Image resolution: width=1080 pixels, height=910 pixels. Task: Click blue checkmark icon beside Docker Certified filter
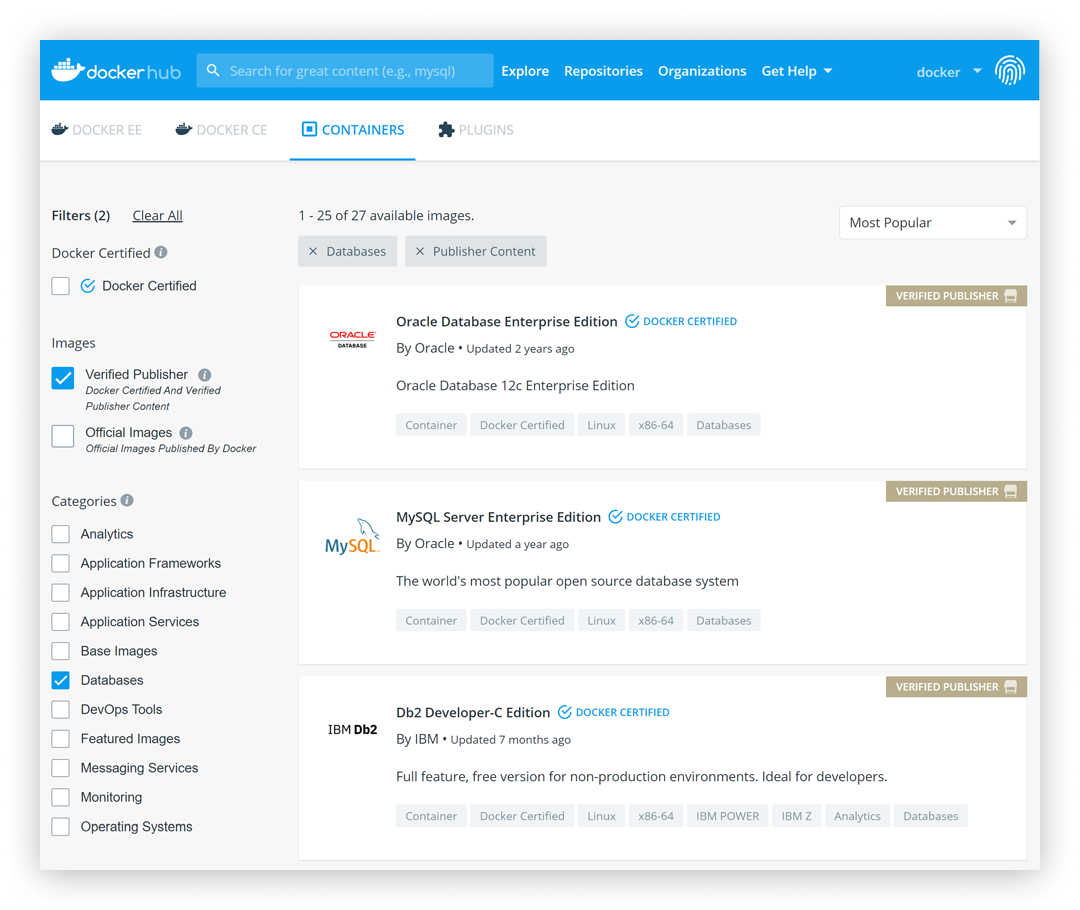pos(87,286)
